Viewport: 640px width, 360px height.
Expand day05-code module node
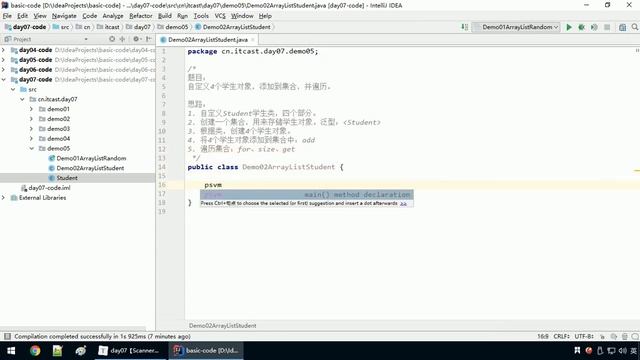tap(4, 60)
